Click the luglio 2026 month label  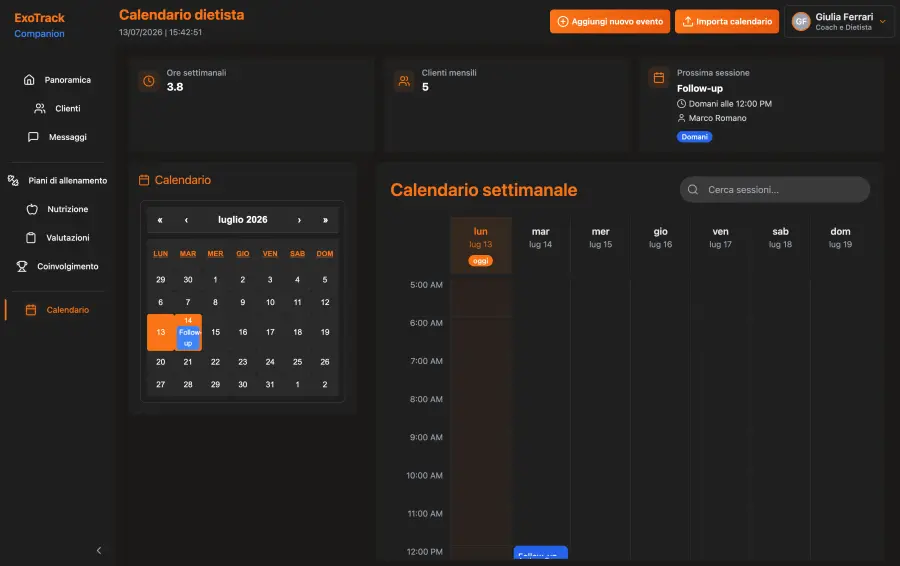pos(243,220)
